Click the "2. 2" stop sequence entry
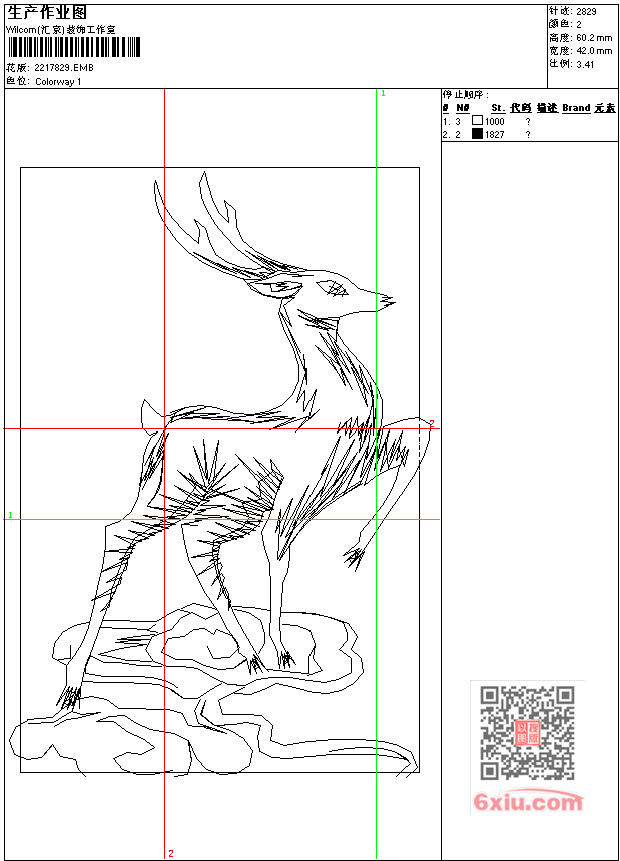This screenshot has height=861, width=620. tap(452, 135)
